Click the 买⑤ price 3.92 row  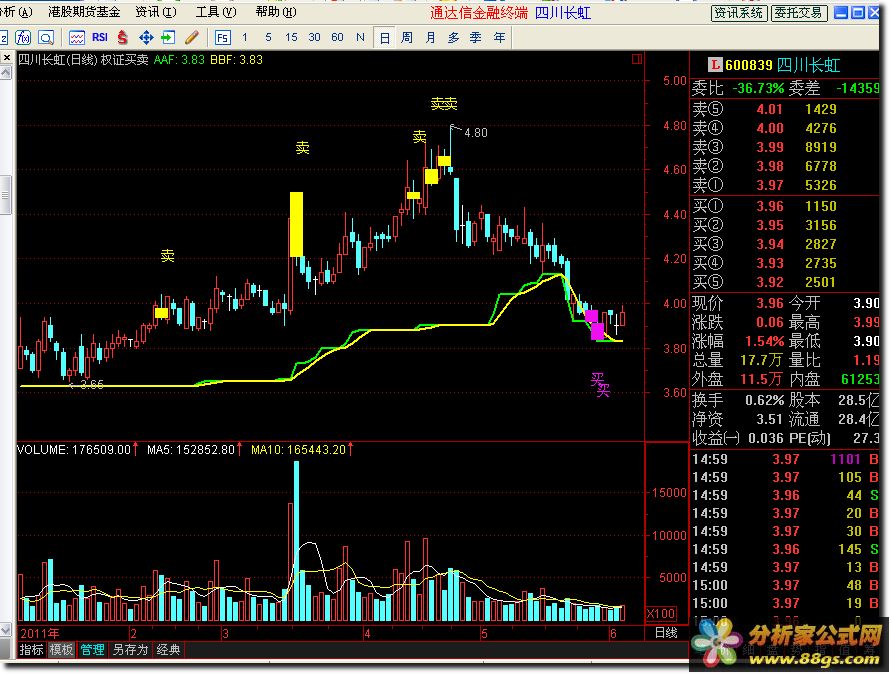tap(785, 282)
